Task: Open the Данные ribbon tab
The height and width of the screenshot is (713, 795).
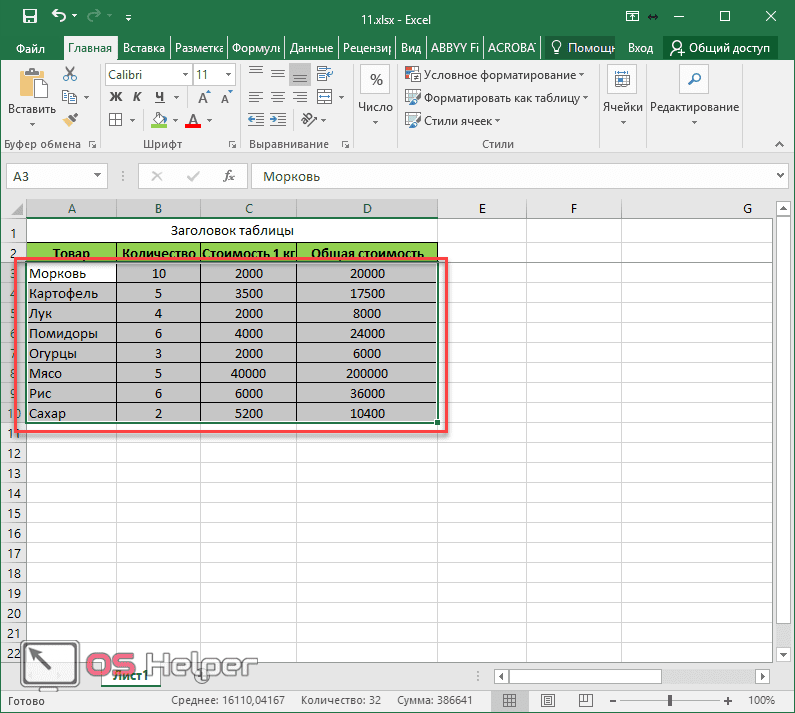Action: tap(311, 48)
